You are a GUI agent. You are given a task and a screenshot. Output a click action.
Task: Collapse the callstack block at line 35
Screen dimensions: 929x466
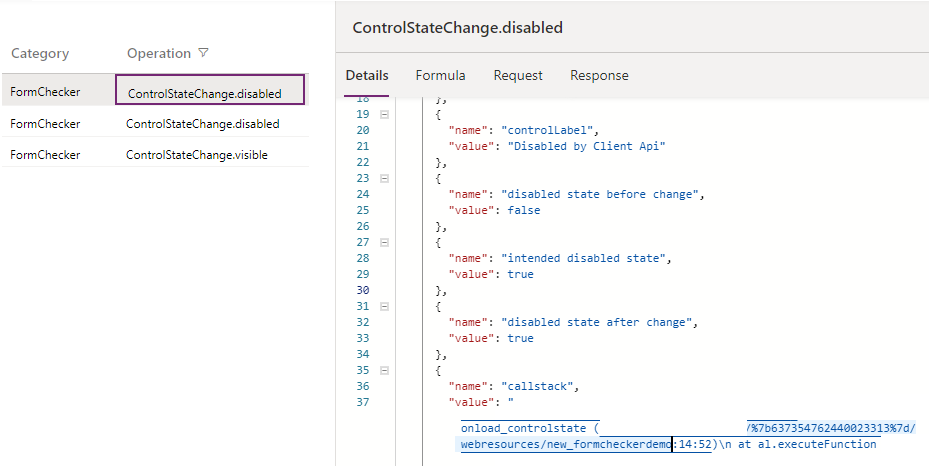click(384, 370)
